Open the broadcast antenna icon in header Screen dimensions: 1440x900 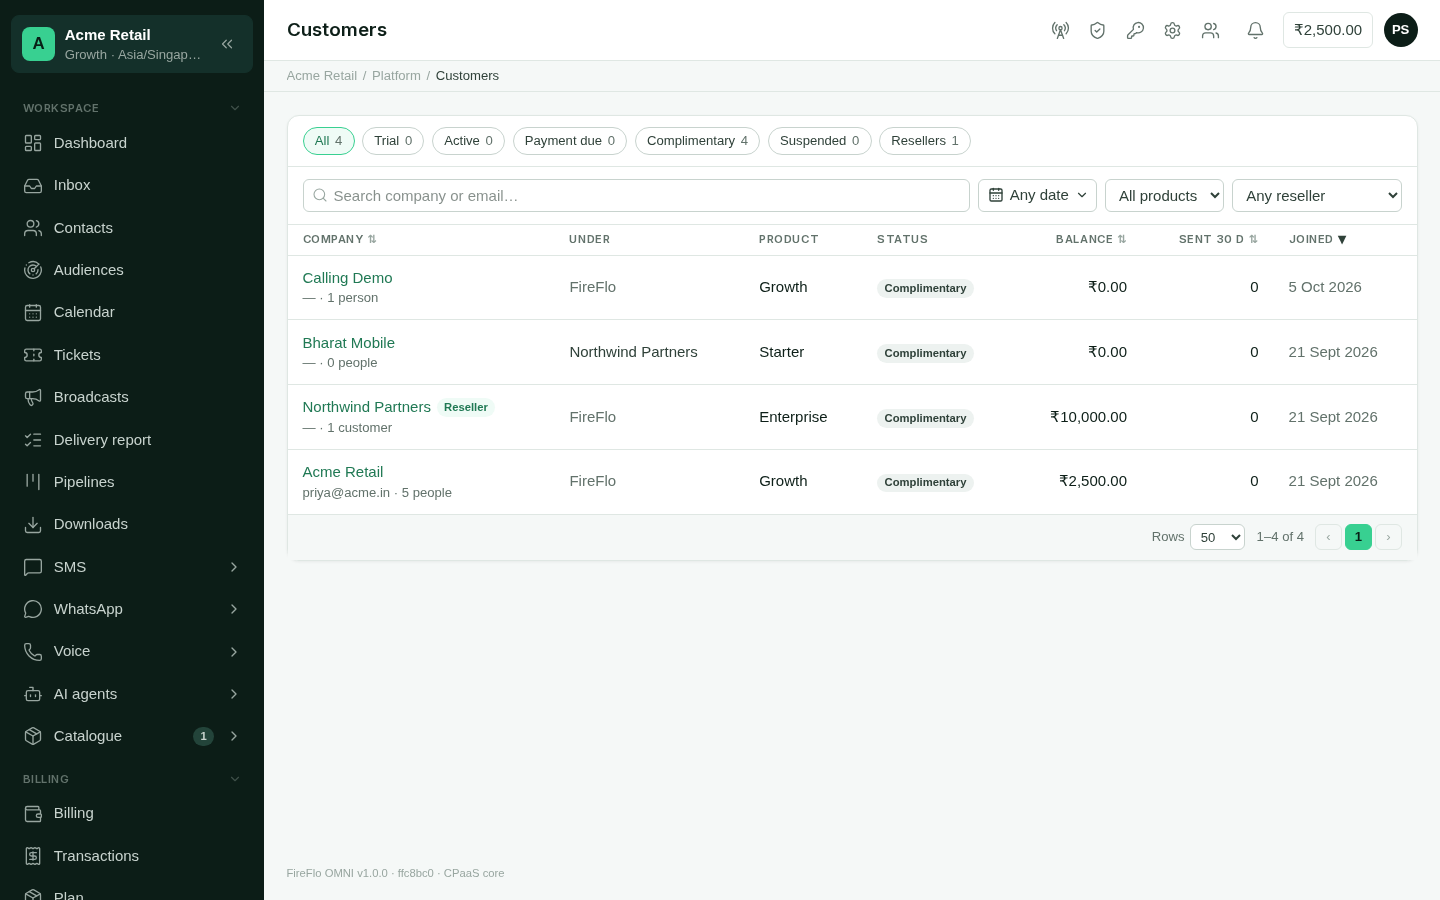(1060, 30)
